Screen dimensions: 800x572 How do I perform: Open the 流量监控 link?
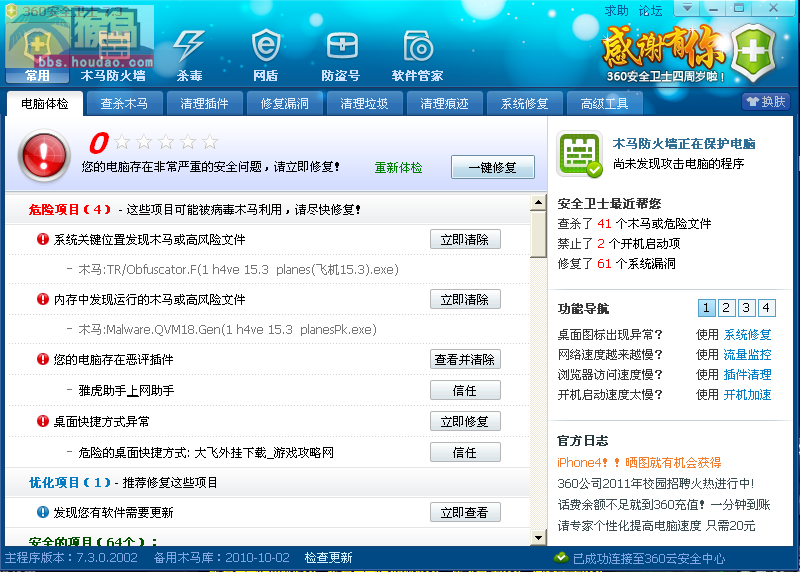[747, 355]
